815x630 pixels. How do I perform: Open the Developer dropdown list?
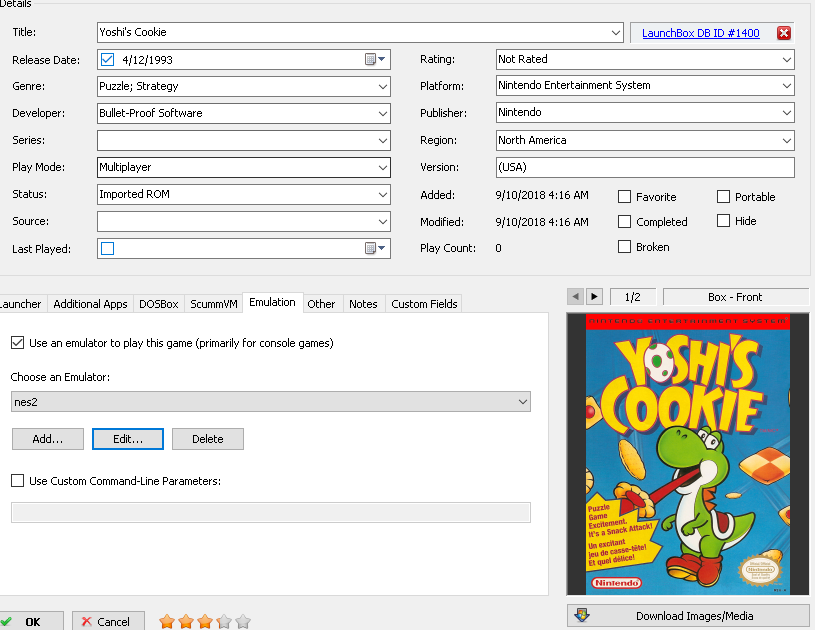383,113
